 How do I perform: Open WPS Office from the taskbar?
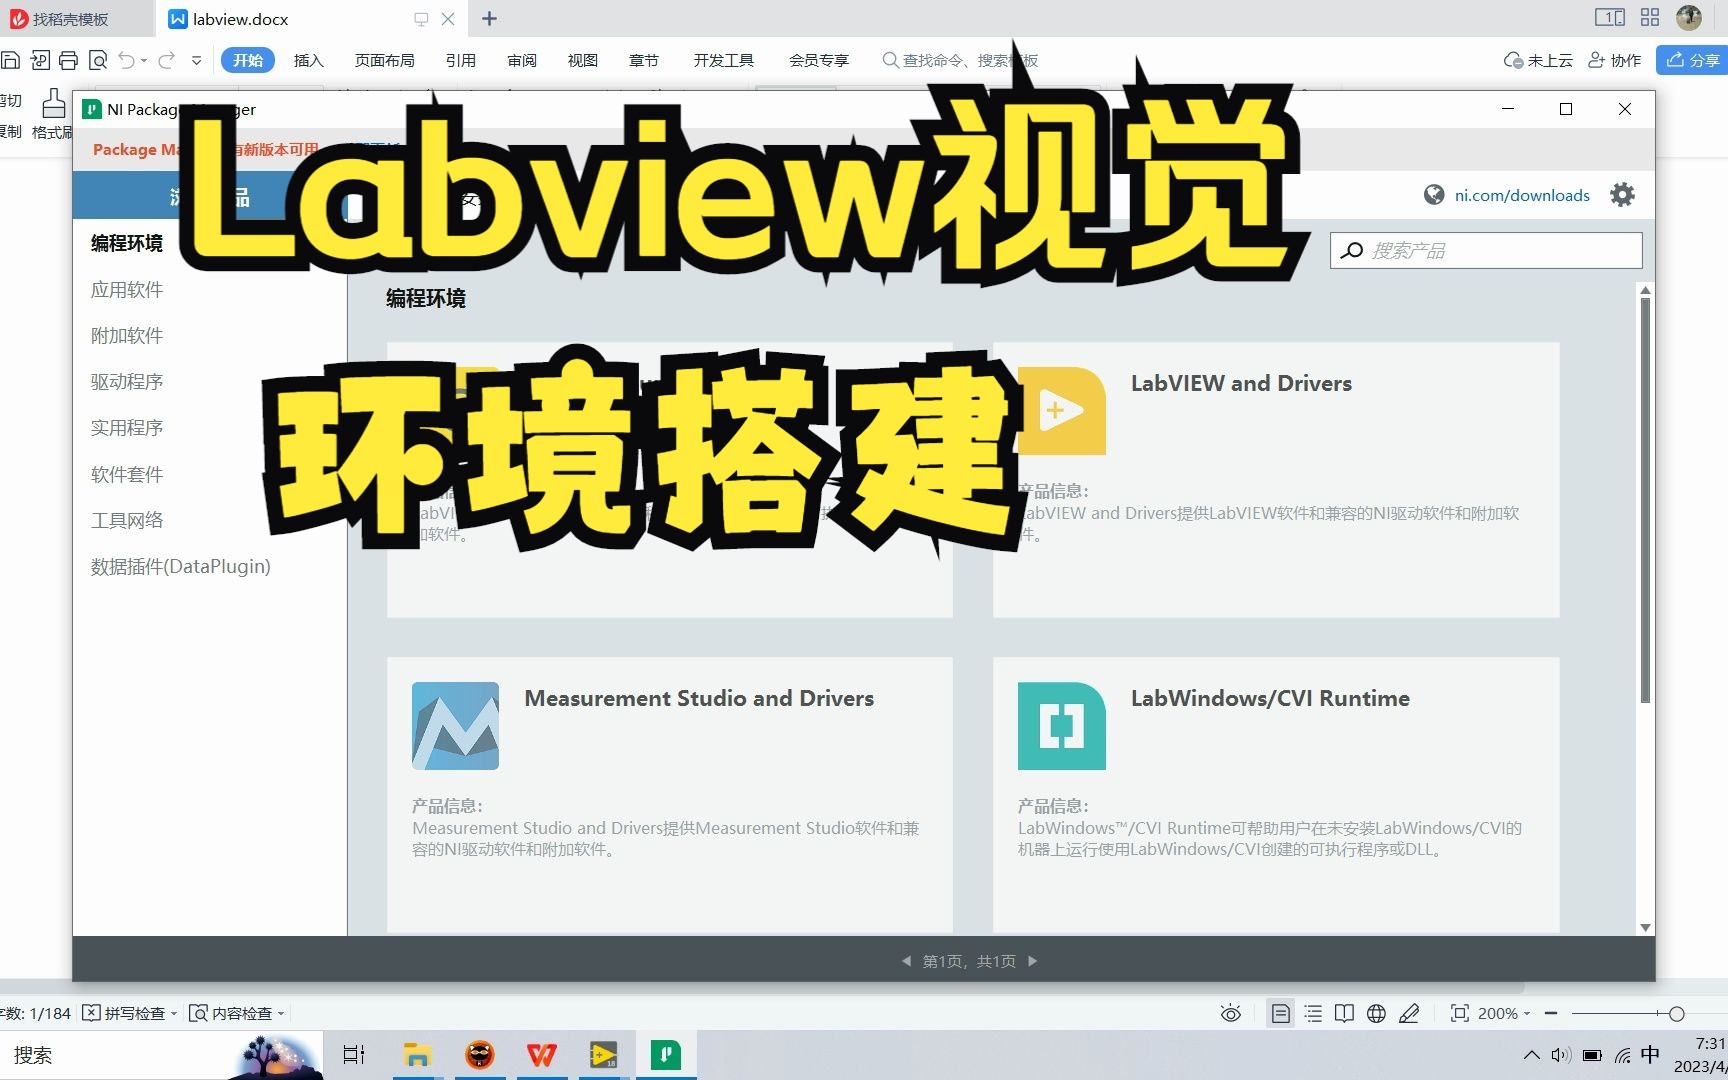coord(542,1055)
